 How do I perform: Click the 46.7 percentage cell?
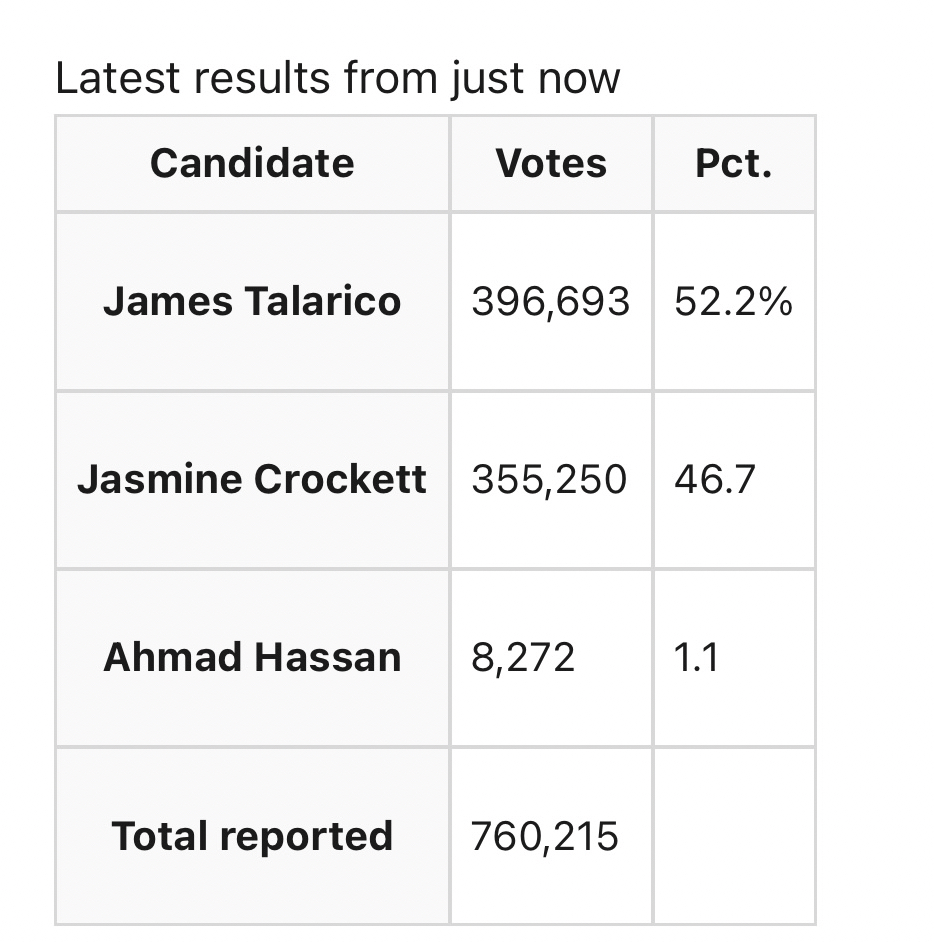coord(715,479)
